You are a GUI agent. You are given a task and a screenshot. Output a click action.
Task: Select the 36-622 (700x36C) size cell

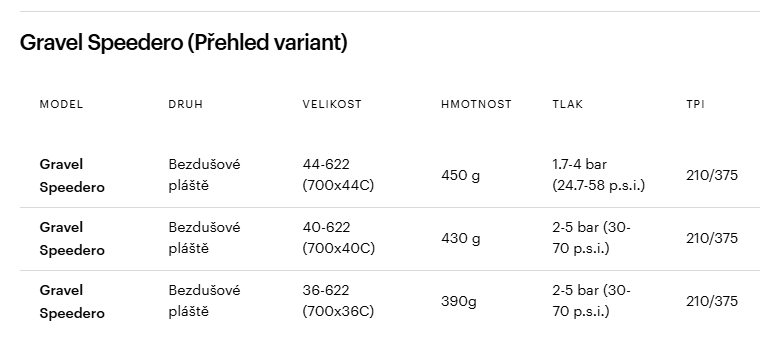[x=338, y=301]
